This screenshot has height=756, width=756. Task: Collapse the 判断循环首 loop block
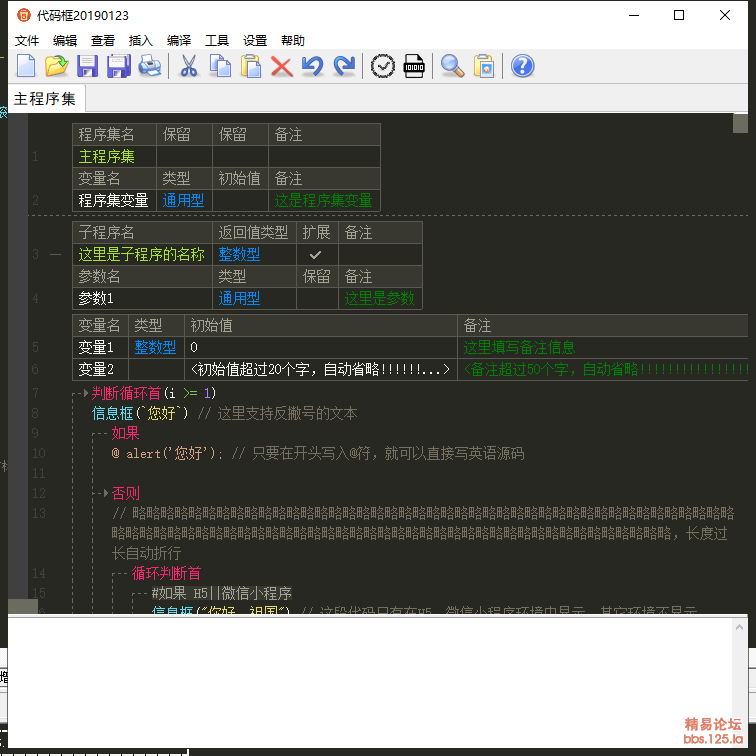pyautogui.click(x=86, y=393)
